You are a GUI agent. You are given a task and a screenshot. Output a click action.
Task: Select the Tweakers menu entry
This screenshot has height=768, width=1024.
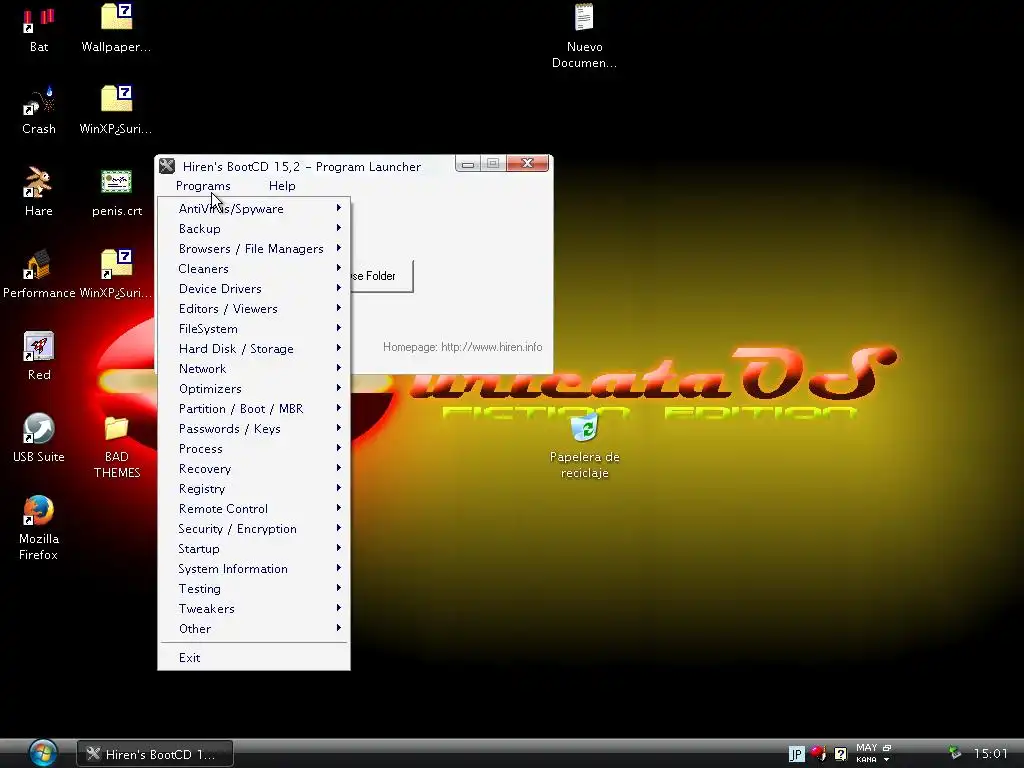pyautogui.click(x=254, y=609)
